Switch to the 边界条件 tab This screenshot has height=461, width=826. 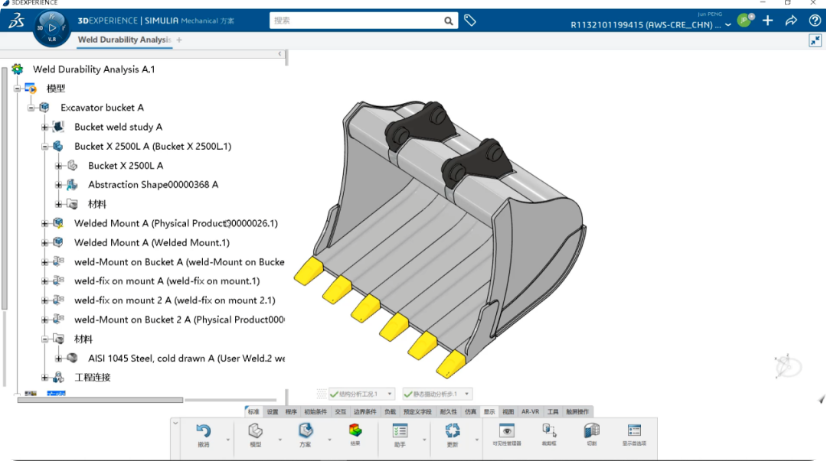pyautogui.click(x=365, y=411)
